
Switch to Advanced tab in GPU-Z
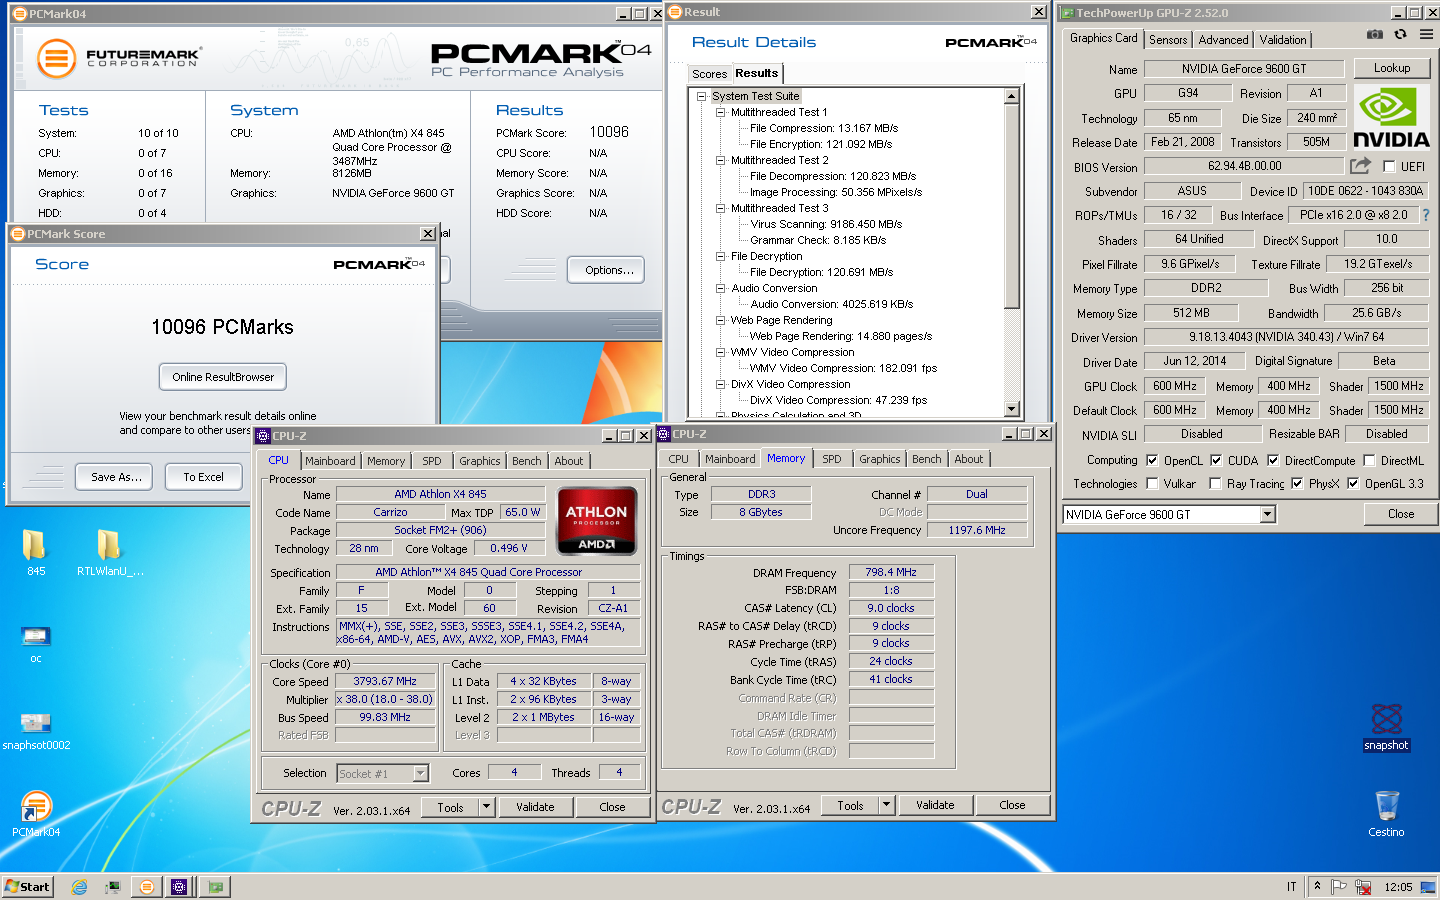[x=1223, y=40]
